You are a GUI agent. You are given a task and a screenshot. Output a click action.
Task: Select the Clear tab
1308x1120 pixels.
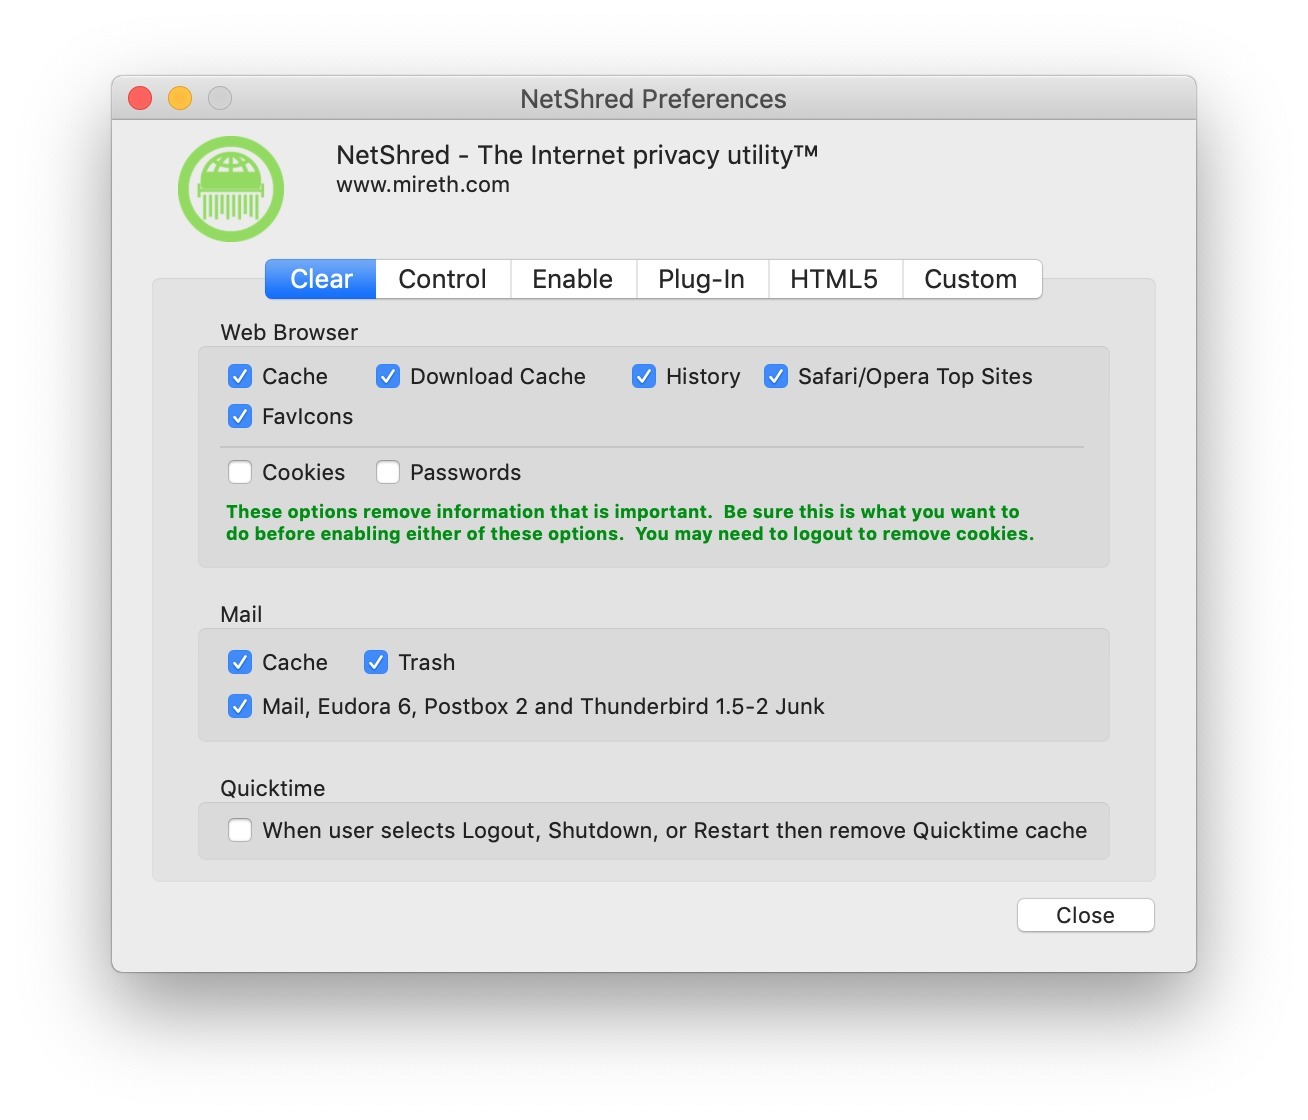pyautogui.click(x=319, y=279)
